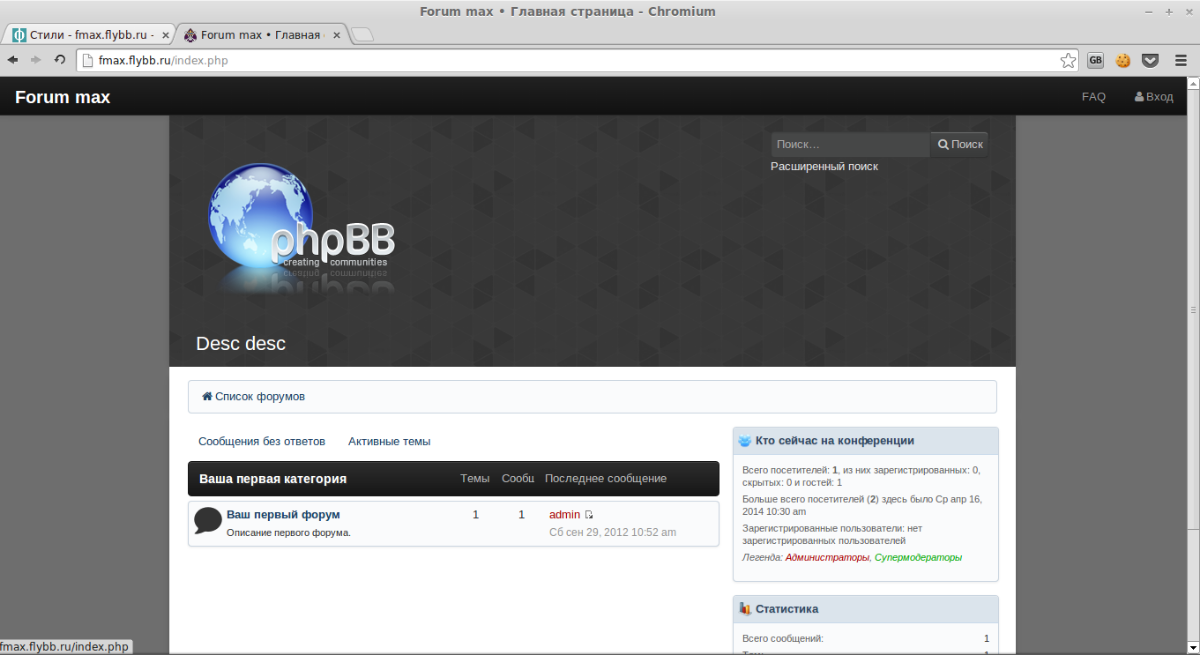Click 'Всего сообщений:' statistics row
The height and width of the screenshot is (655, 1200).
coord(865,638)
